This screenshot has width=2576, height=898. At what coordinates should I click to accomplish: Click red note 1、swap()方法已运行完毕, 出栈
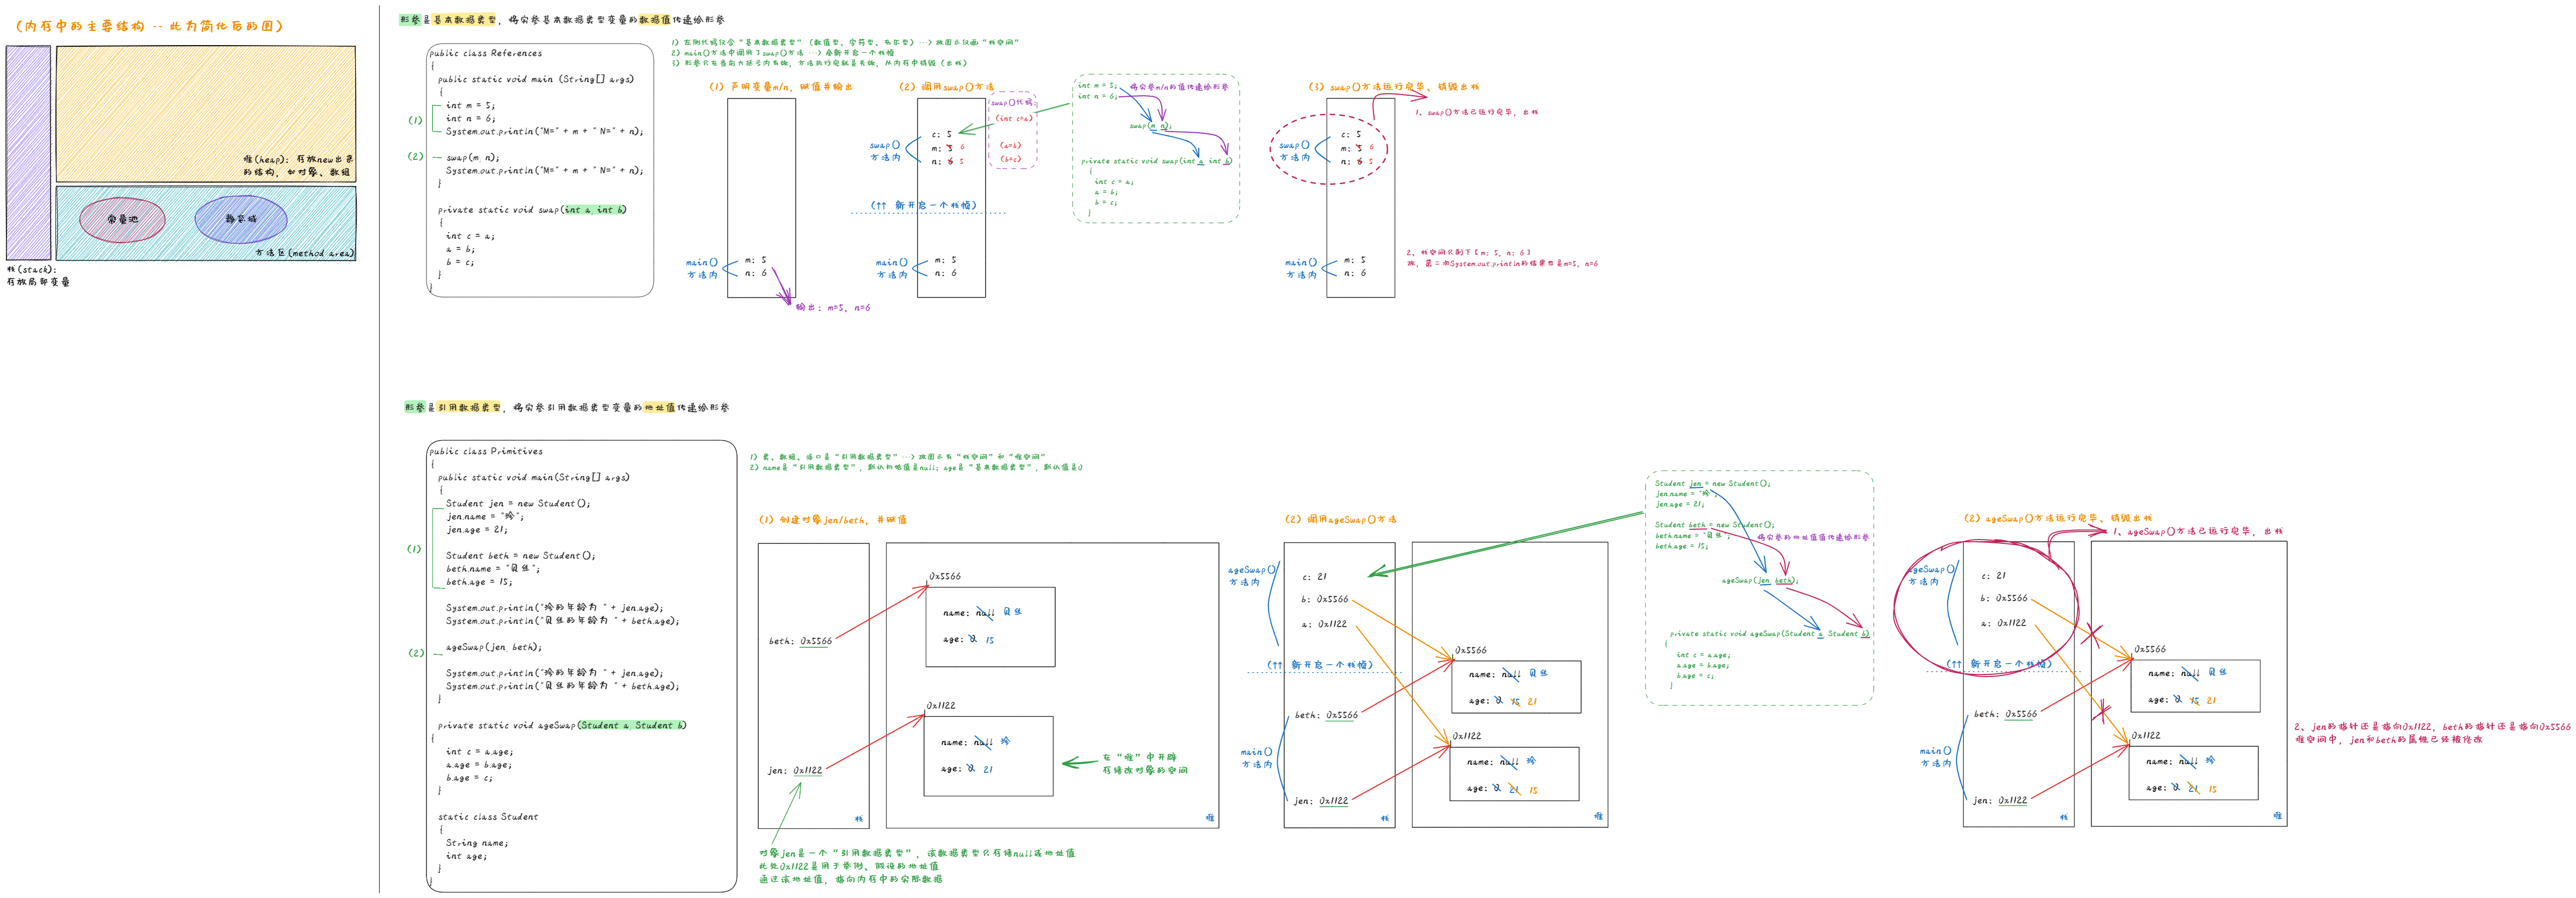pos(1476,112)
